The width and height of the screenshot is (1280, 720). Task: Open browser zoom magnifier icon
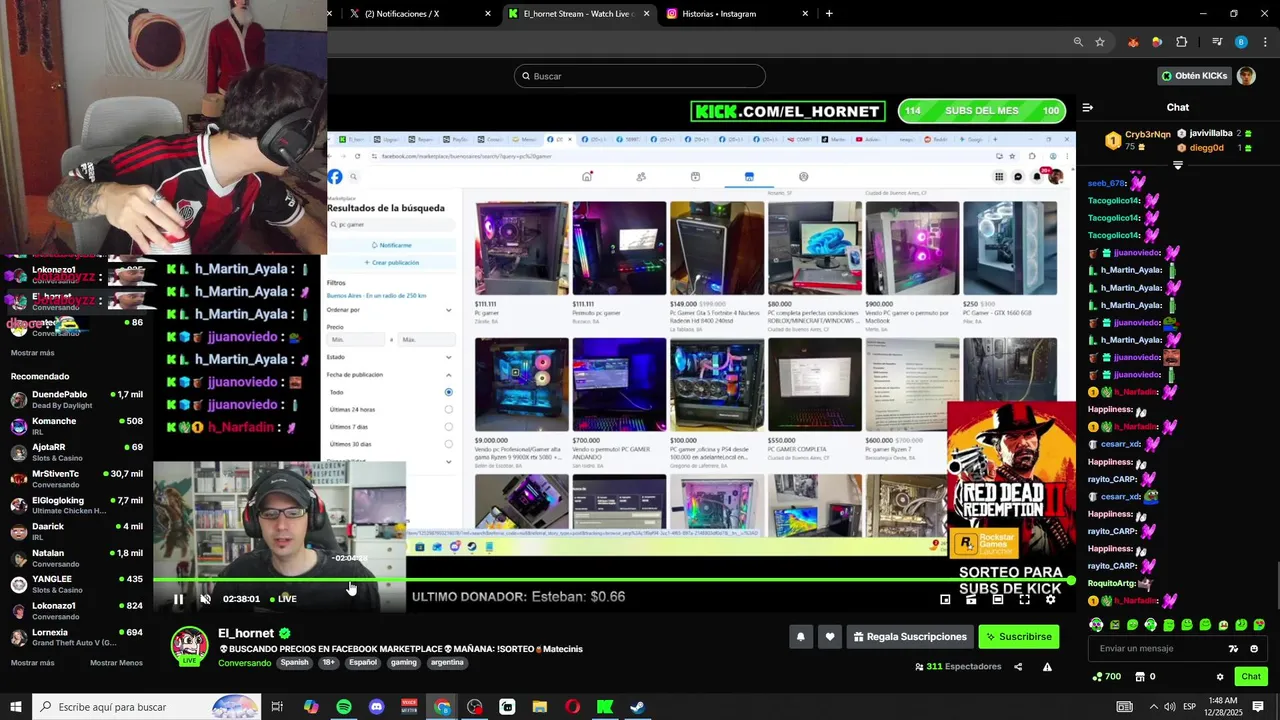point(1078,42)
